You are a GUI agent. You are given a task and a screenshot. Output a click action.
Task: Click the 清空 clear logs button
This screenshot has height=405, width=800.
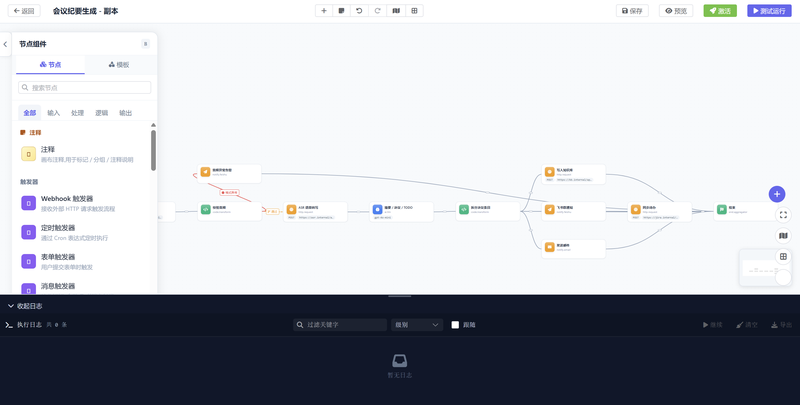click(747, 325)
